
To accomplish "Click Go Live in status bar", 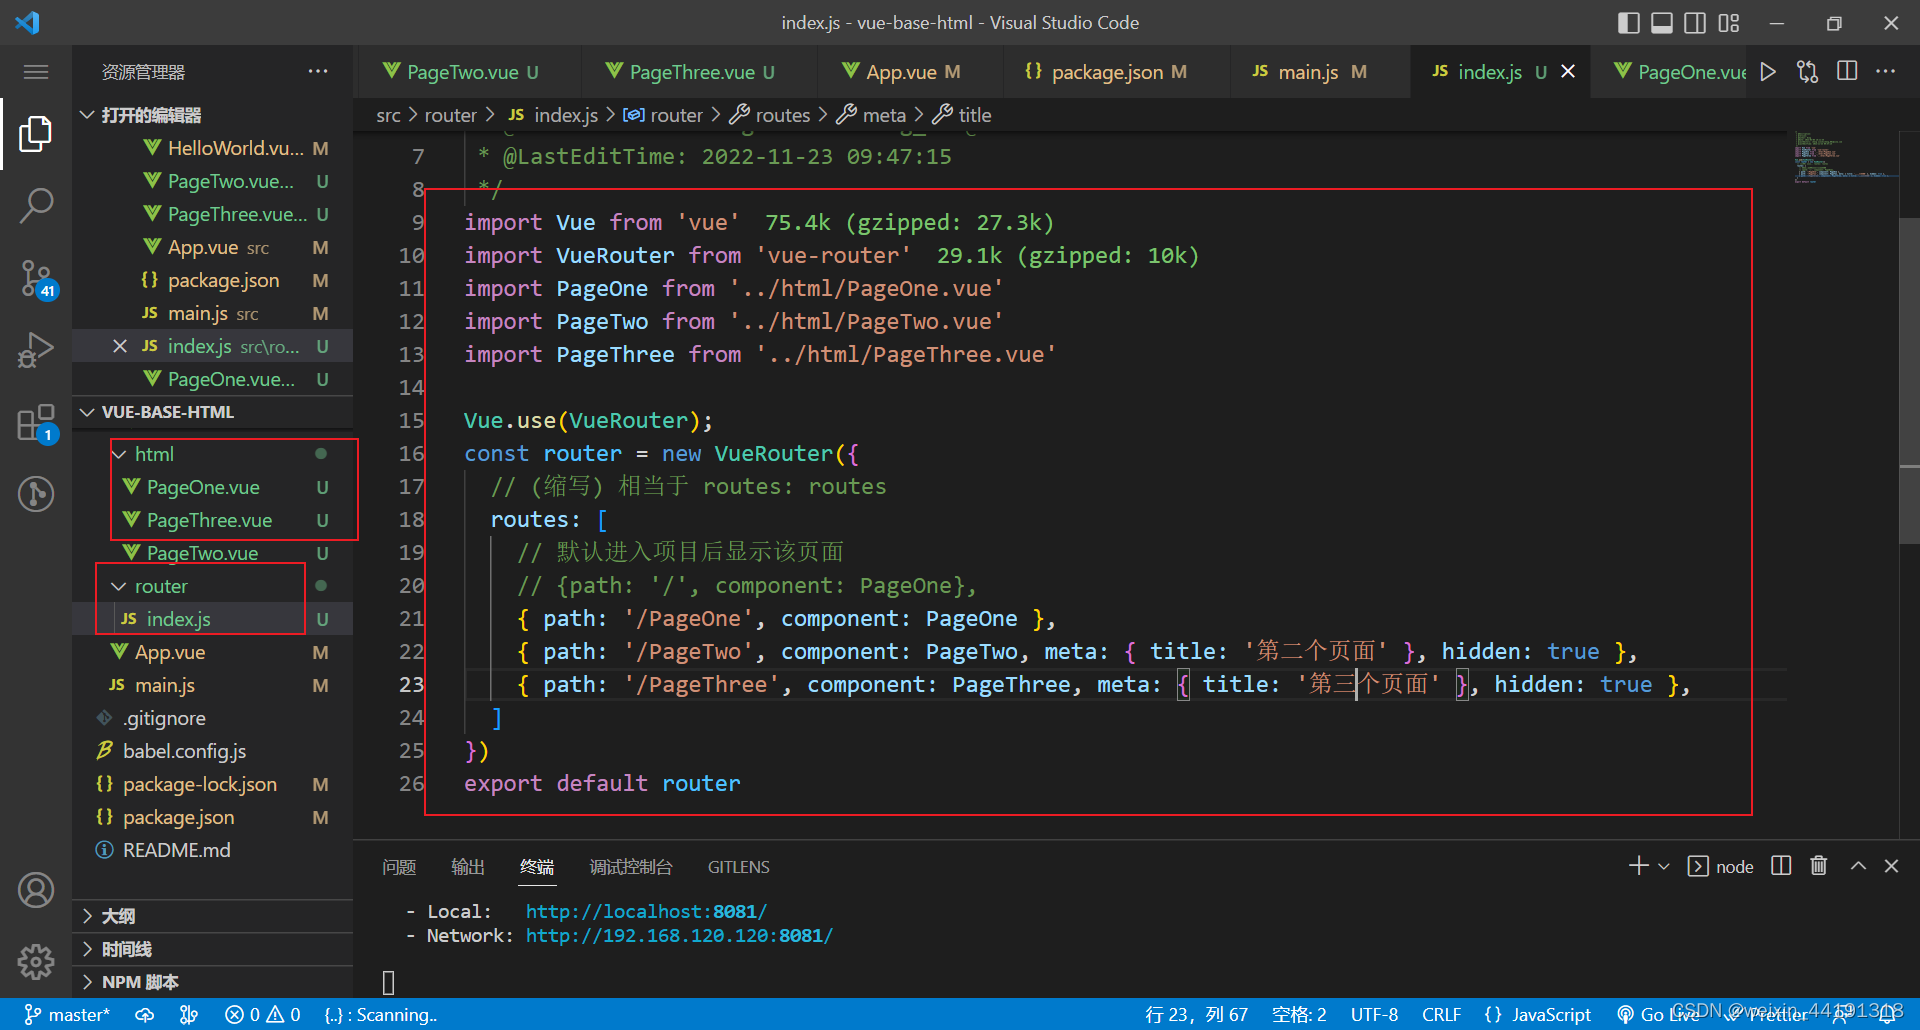I will click(1659, 1014).
